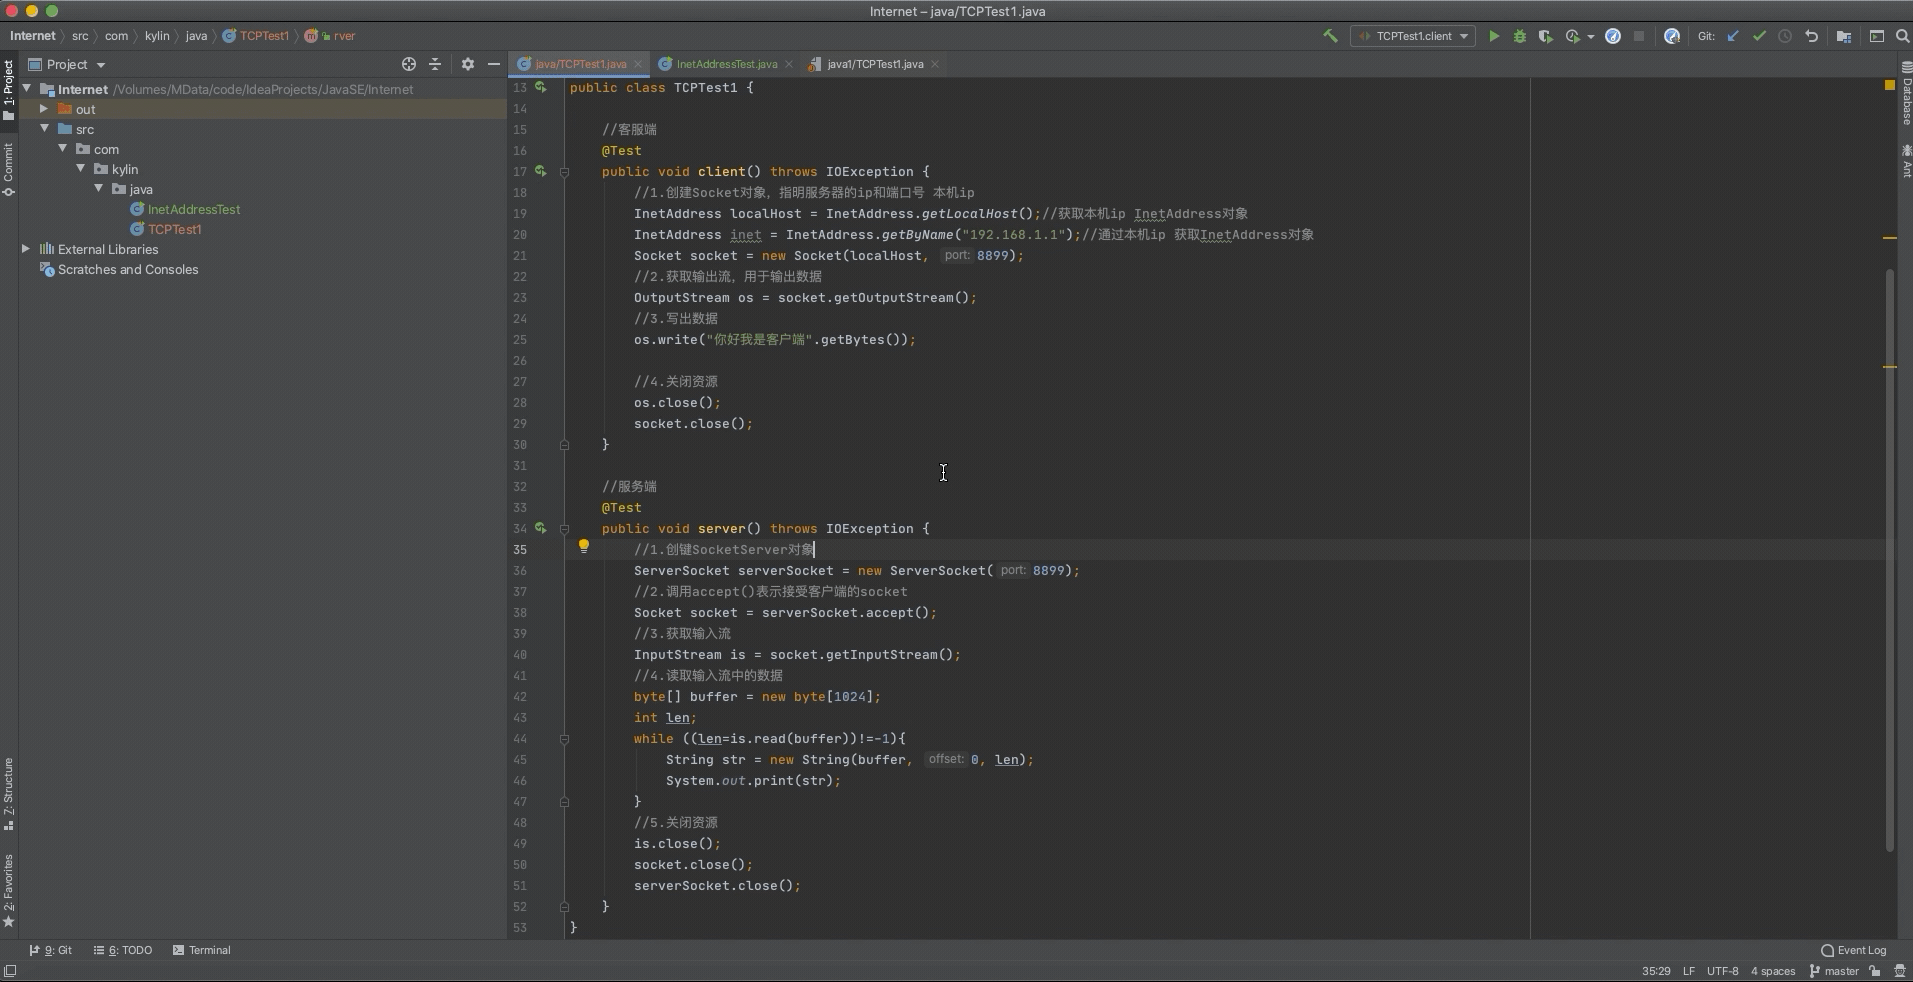
Task: Click the Git Update Project arrow
Action: pyautogui.click(x=1733, y=36)
